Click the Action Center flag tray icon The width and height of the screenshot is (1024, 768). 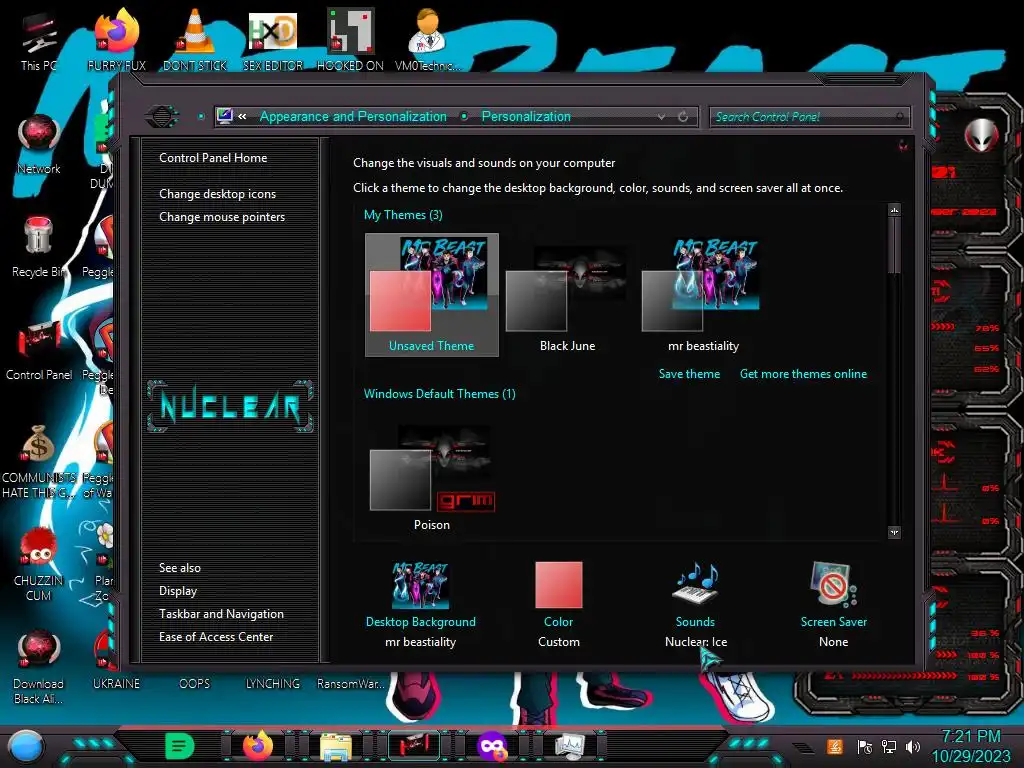865,746
